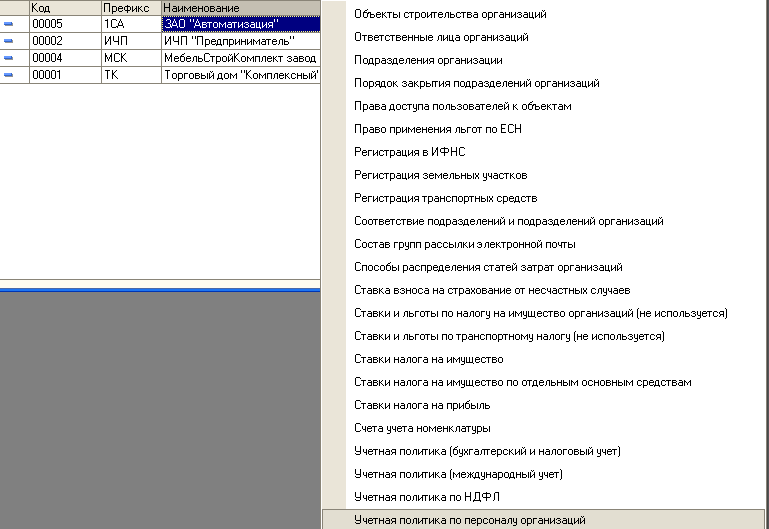Open Регистрация в ИФНС entry
Viewport: 769px width, 529px height.
click(x=410, y=152)
